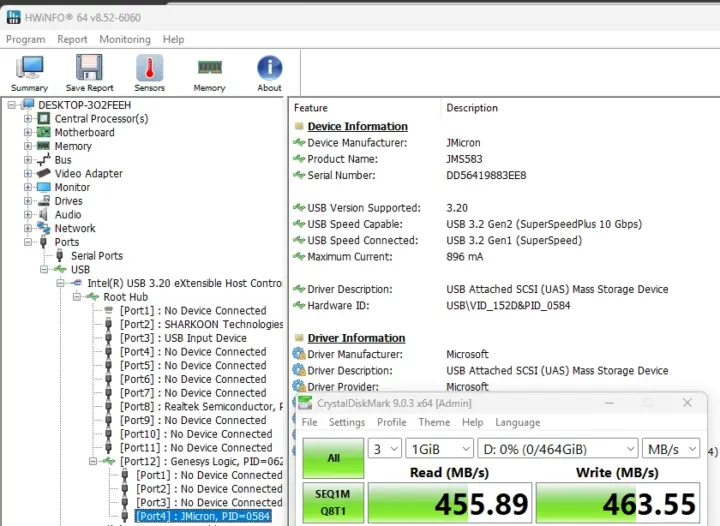Select Port2 SHARKOON Technologies entry

(201, 324)
